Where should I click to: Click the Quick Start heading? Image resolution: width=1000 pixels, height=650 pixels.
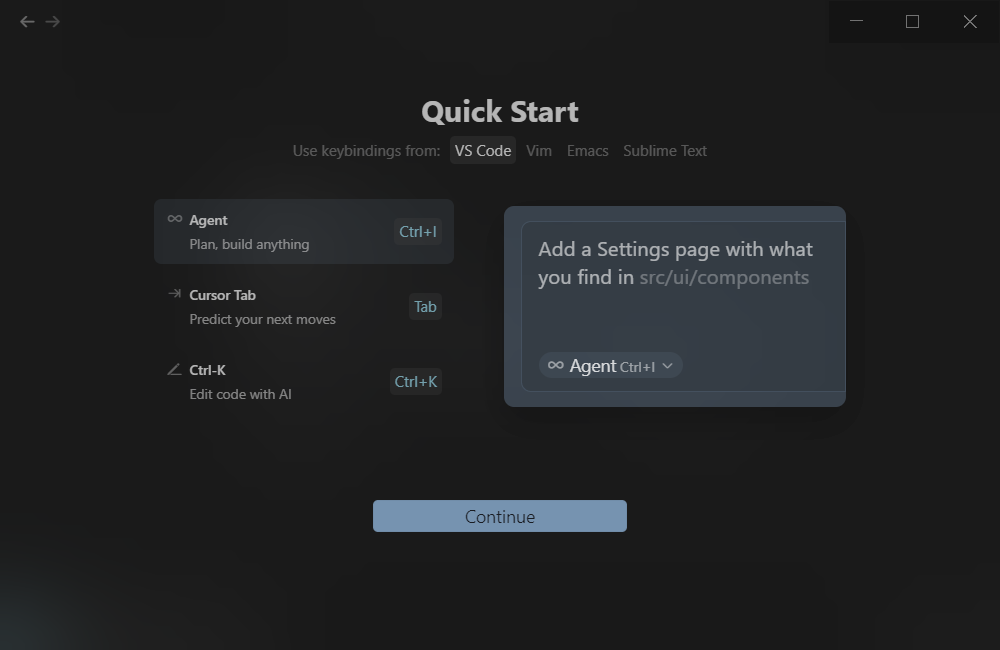coord(500,112)
